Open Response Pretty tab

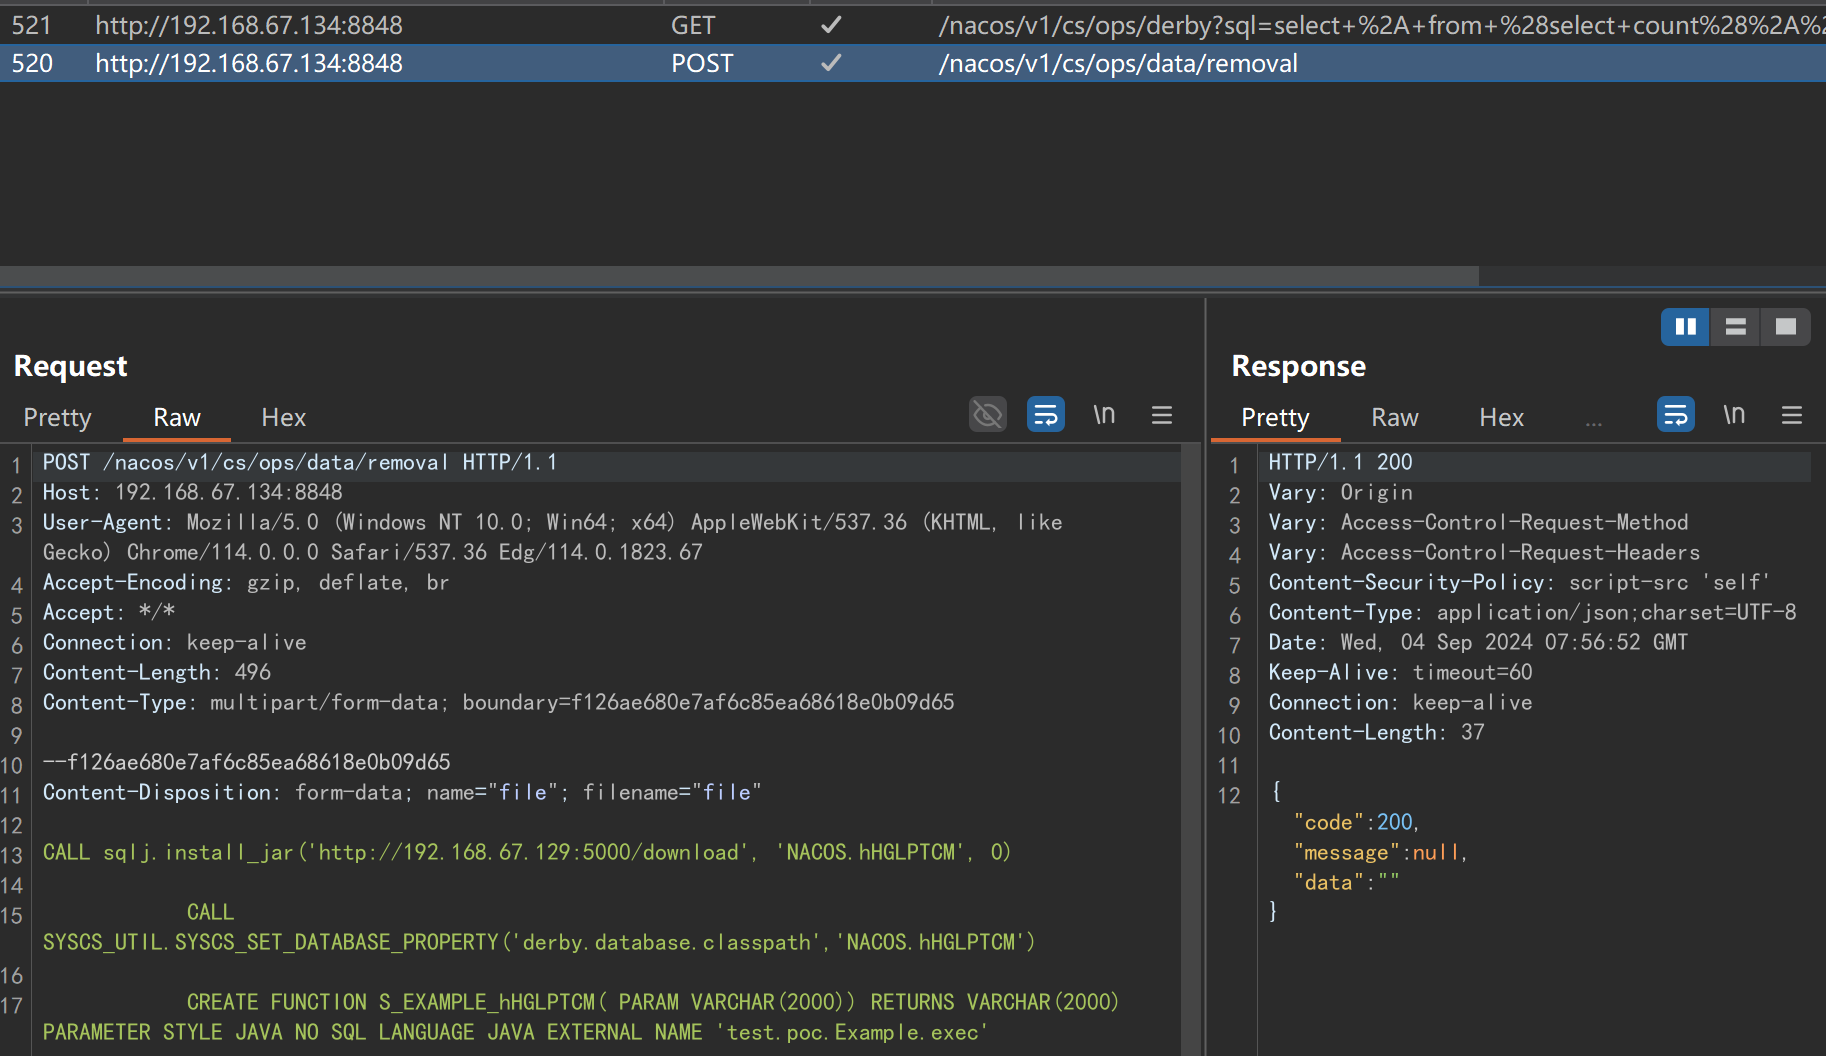point(1275,417)
